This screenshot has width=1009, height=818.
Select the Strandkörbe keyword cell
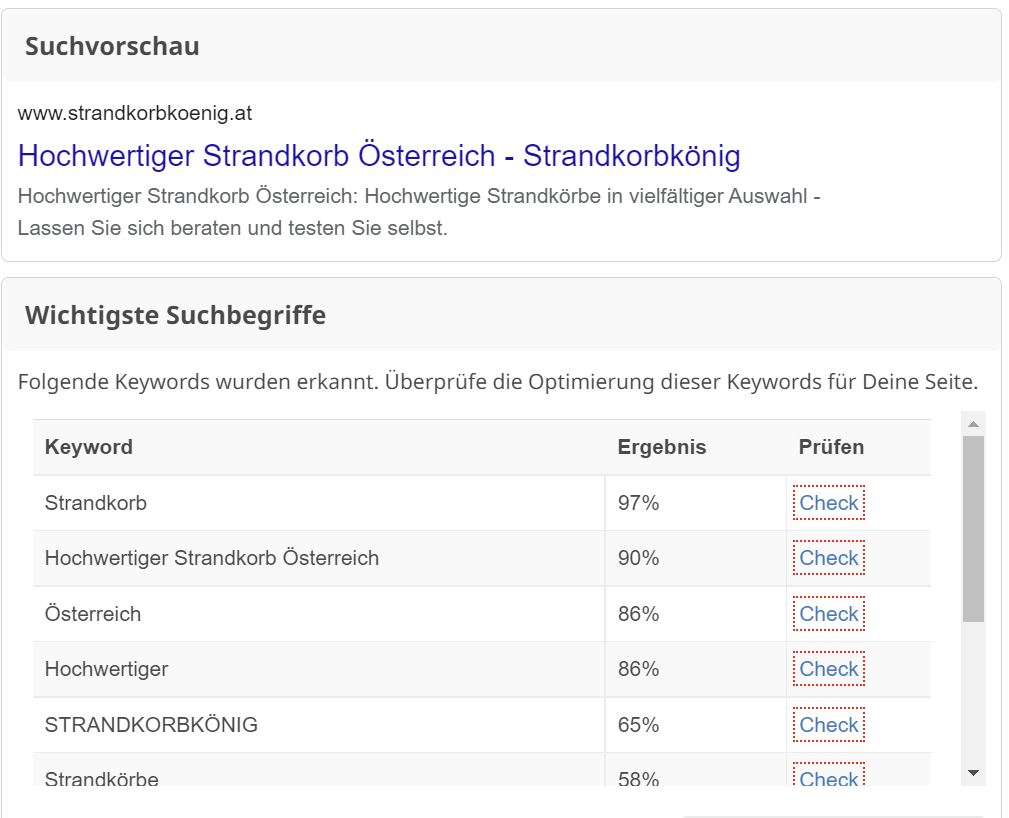pyautogui.click(x=319, y=770)
